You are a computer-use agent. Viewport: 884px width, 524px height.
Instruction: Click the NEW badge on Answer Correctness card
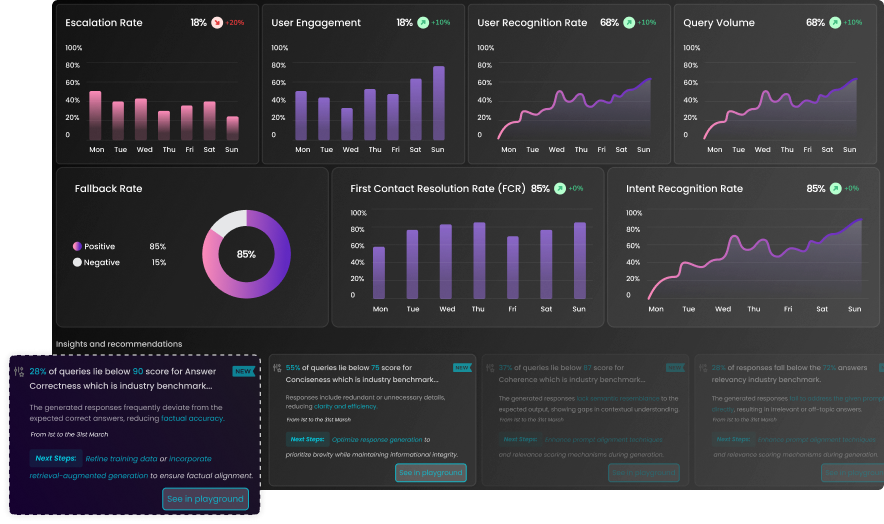click(x=243, y=371)
